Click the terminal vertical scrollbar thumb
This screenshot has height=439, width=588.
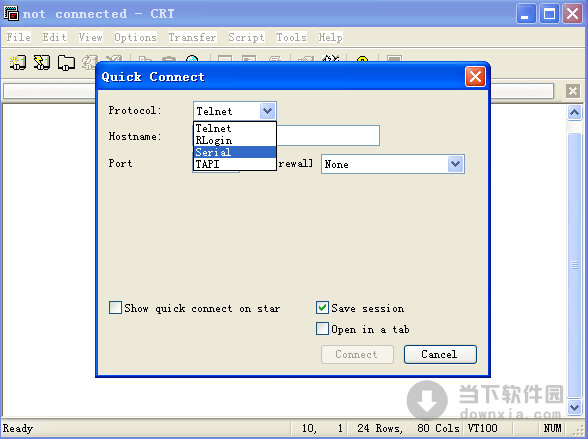tap(574, 265)
